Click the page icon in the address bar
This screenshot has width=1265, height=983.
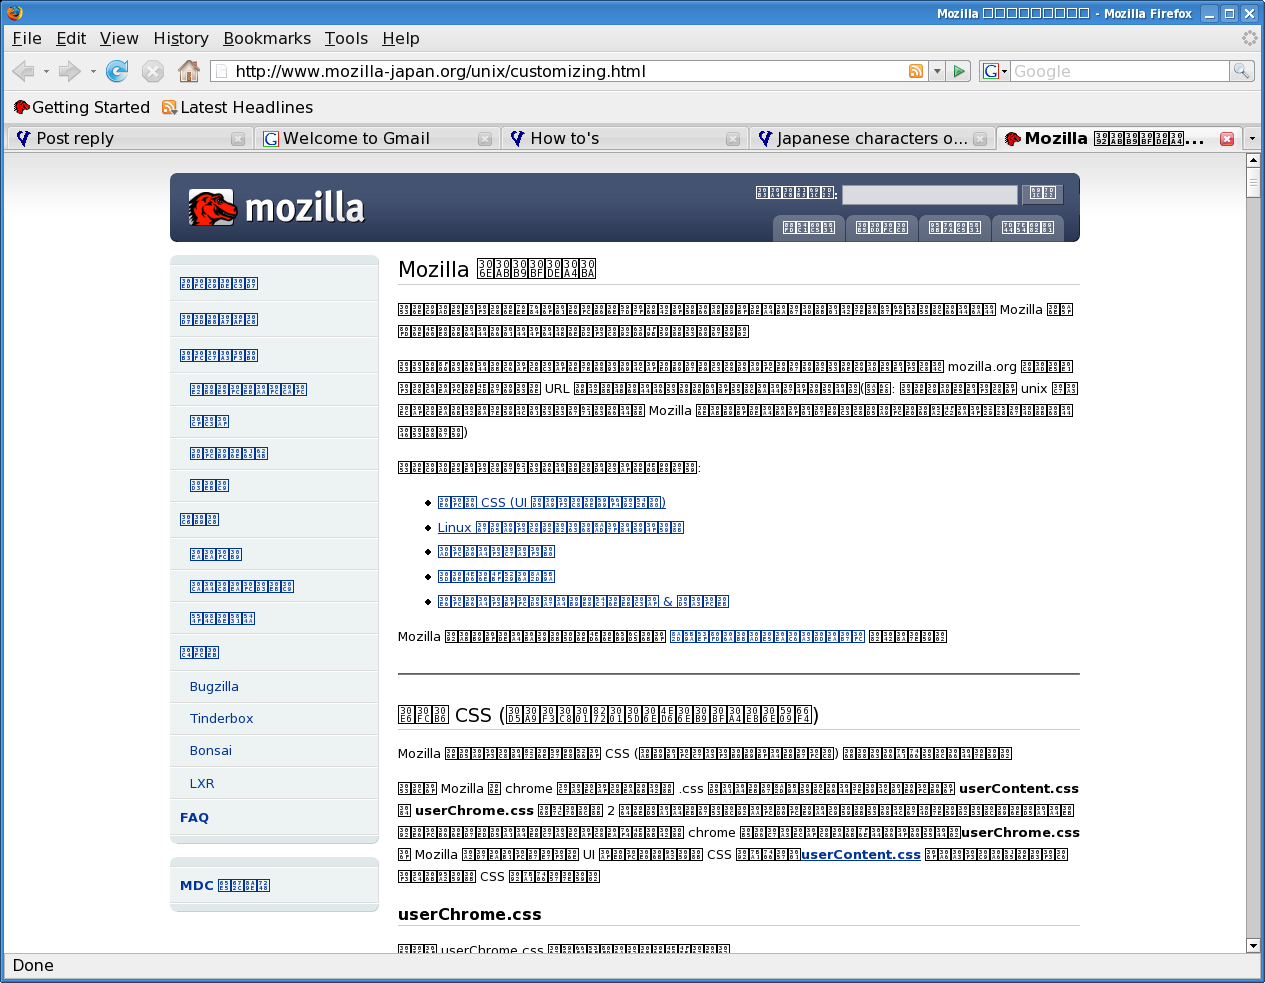coord(222,71)
